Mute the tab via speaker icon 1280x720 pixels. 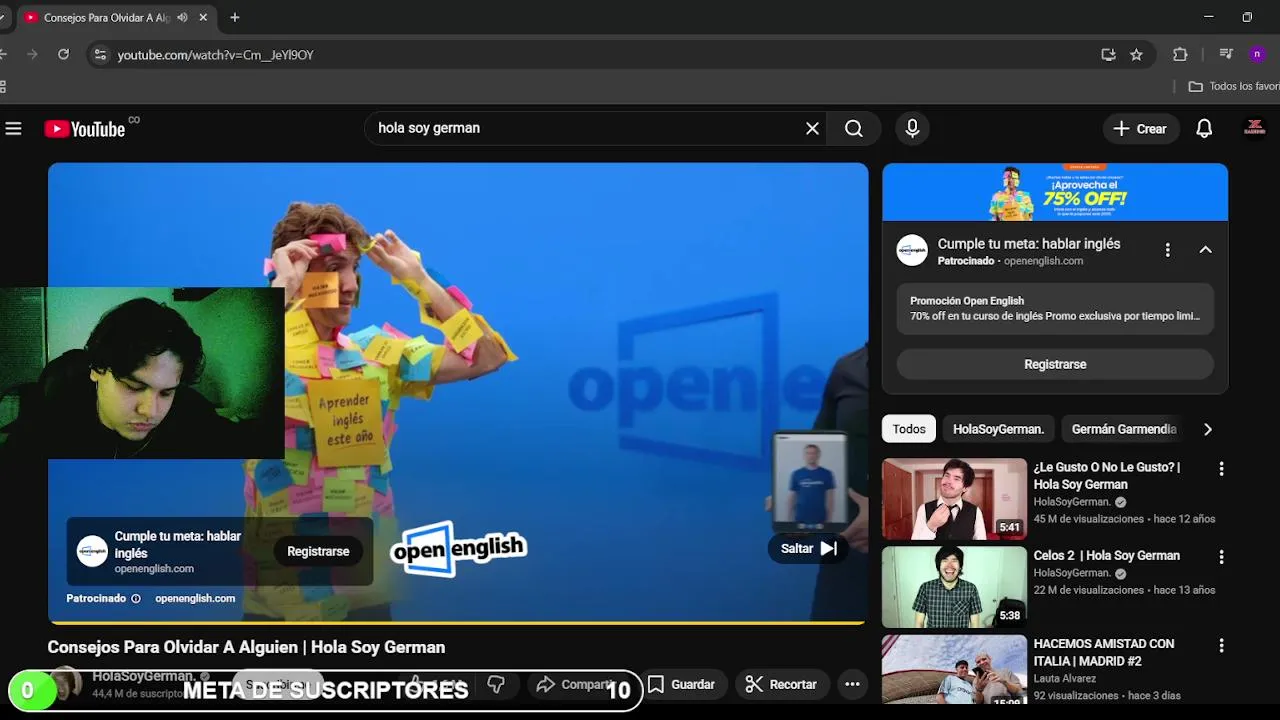pos(182,17)
